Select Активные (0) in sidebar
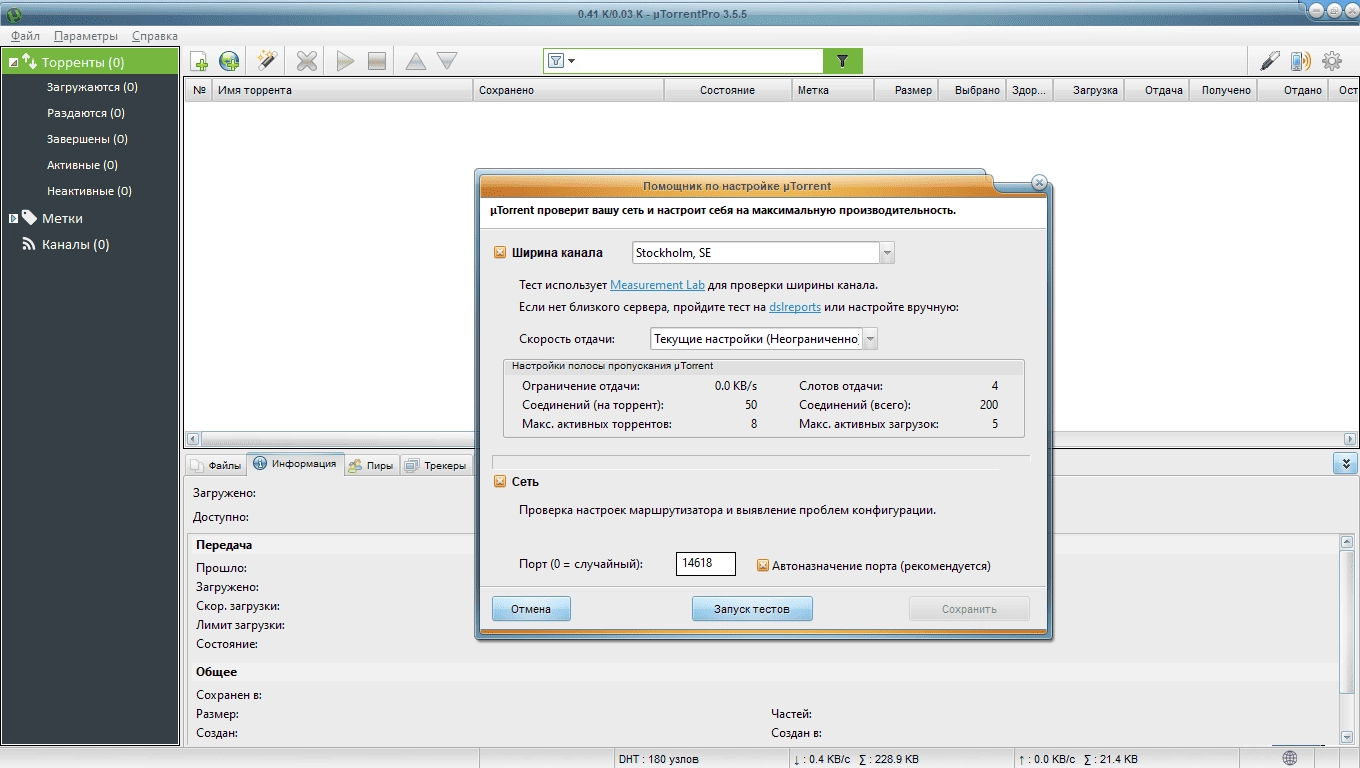 [82, 165]
